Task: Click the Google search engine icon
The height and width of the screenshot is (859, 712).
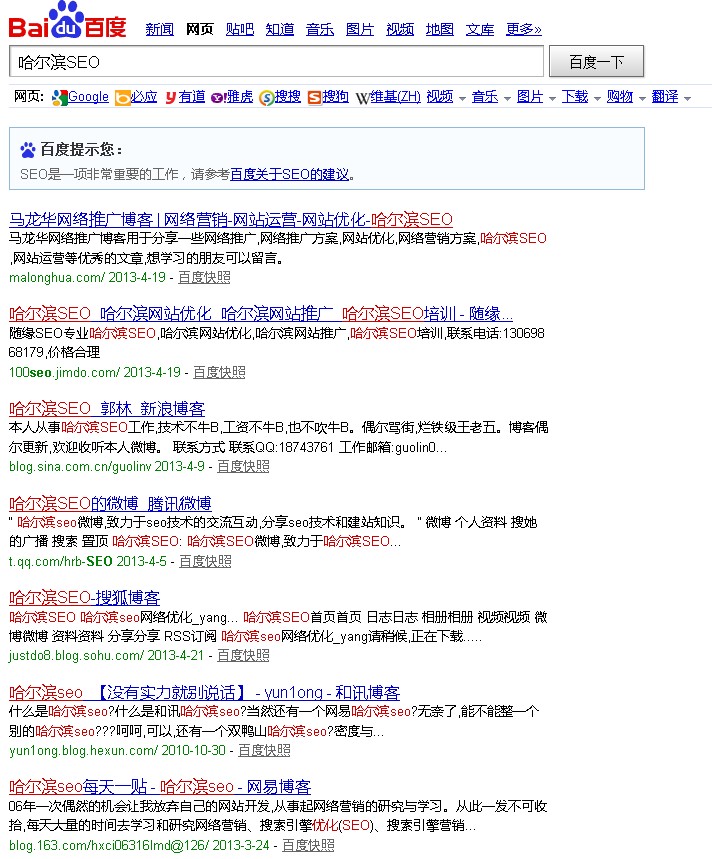Action: click(x=59, y=98)
